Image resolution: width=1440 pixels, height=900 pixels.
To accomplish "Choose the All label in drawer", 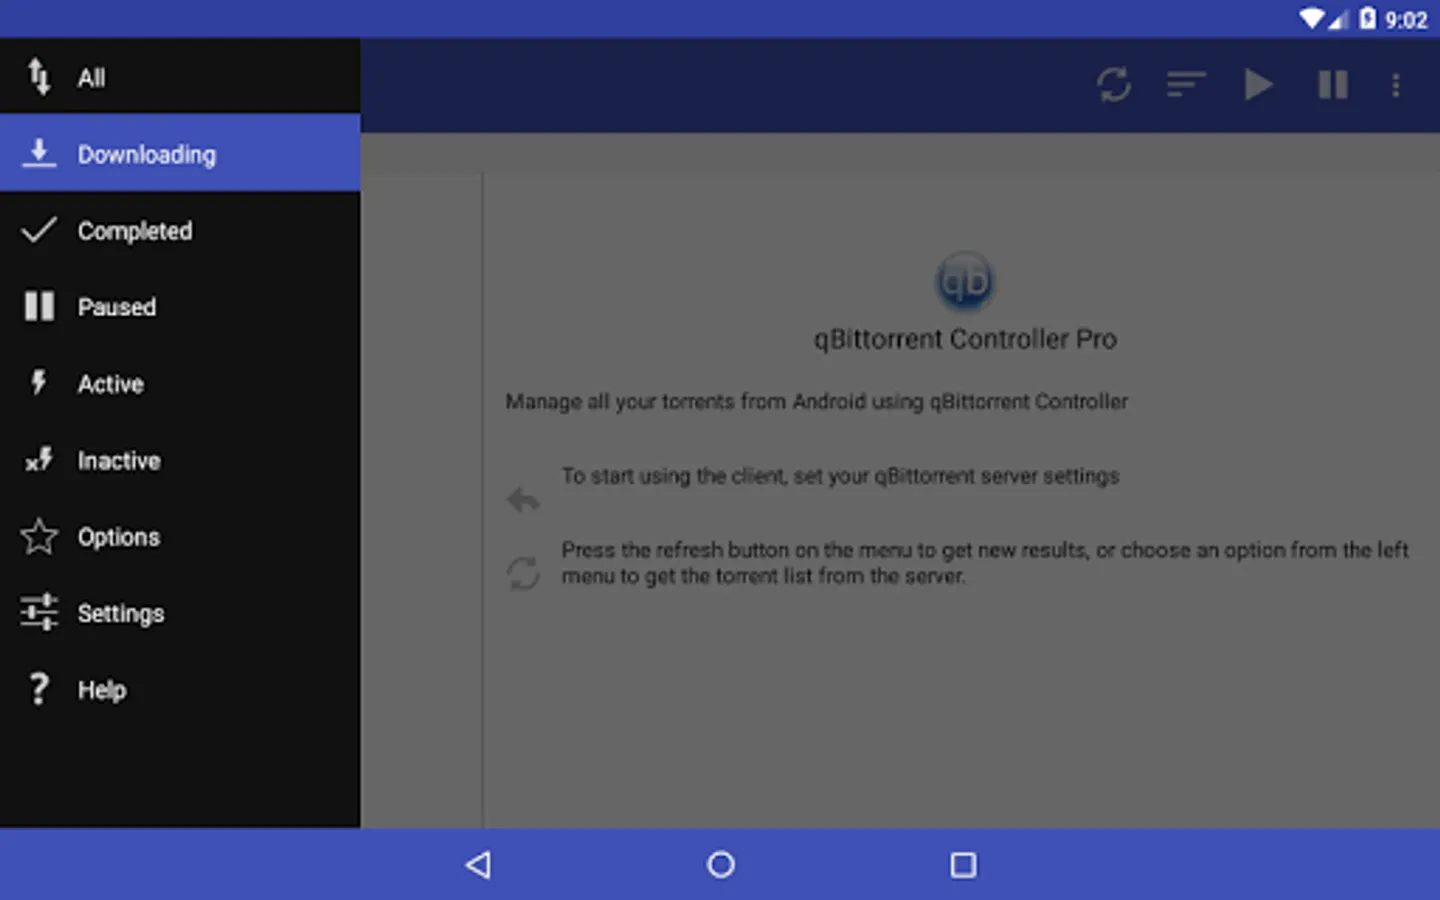I will (91, 78).
